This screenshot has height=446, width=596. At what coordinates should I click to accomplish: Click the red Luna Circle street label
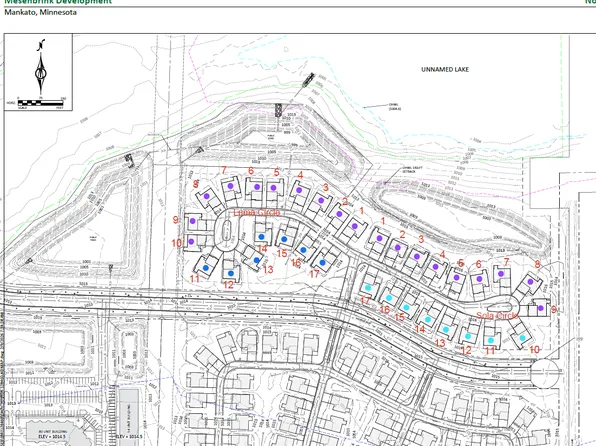(257, 212)
